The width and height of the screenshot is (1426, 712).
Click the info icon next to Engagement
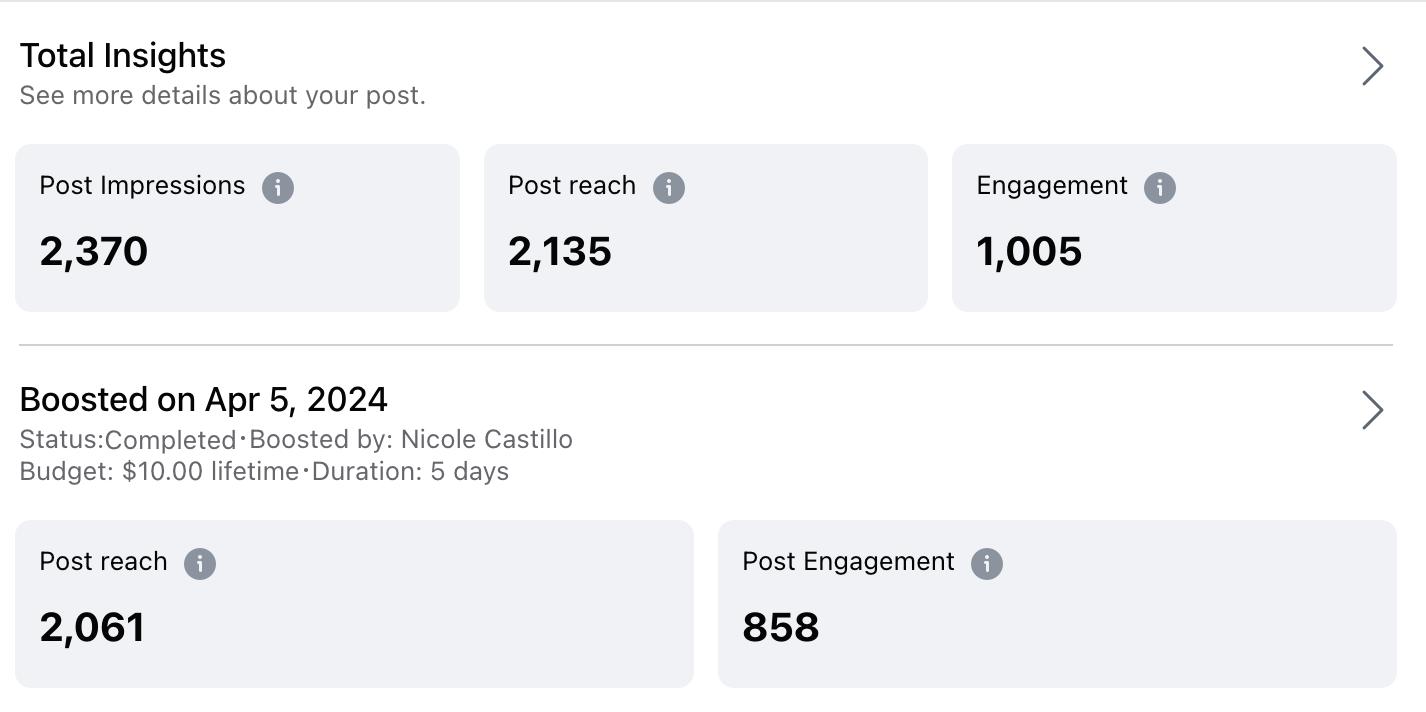click(1160, 187)
